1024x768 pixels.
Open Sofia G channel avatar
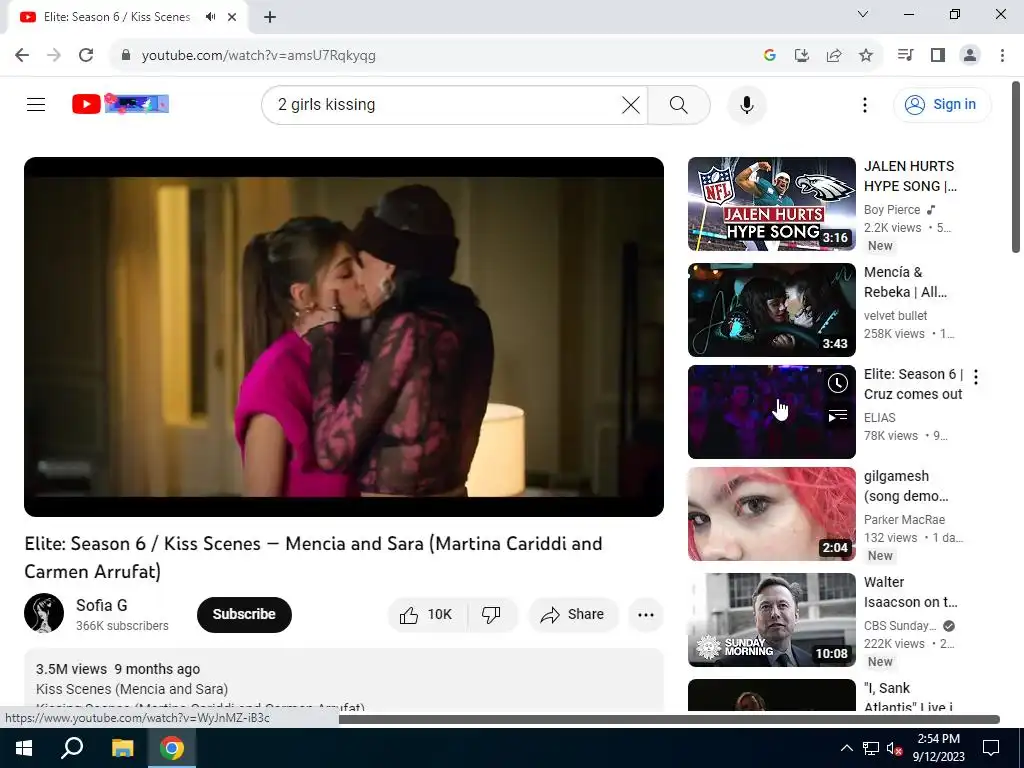[44, 613]
